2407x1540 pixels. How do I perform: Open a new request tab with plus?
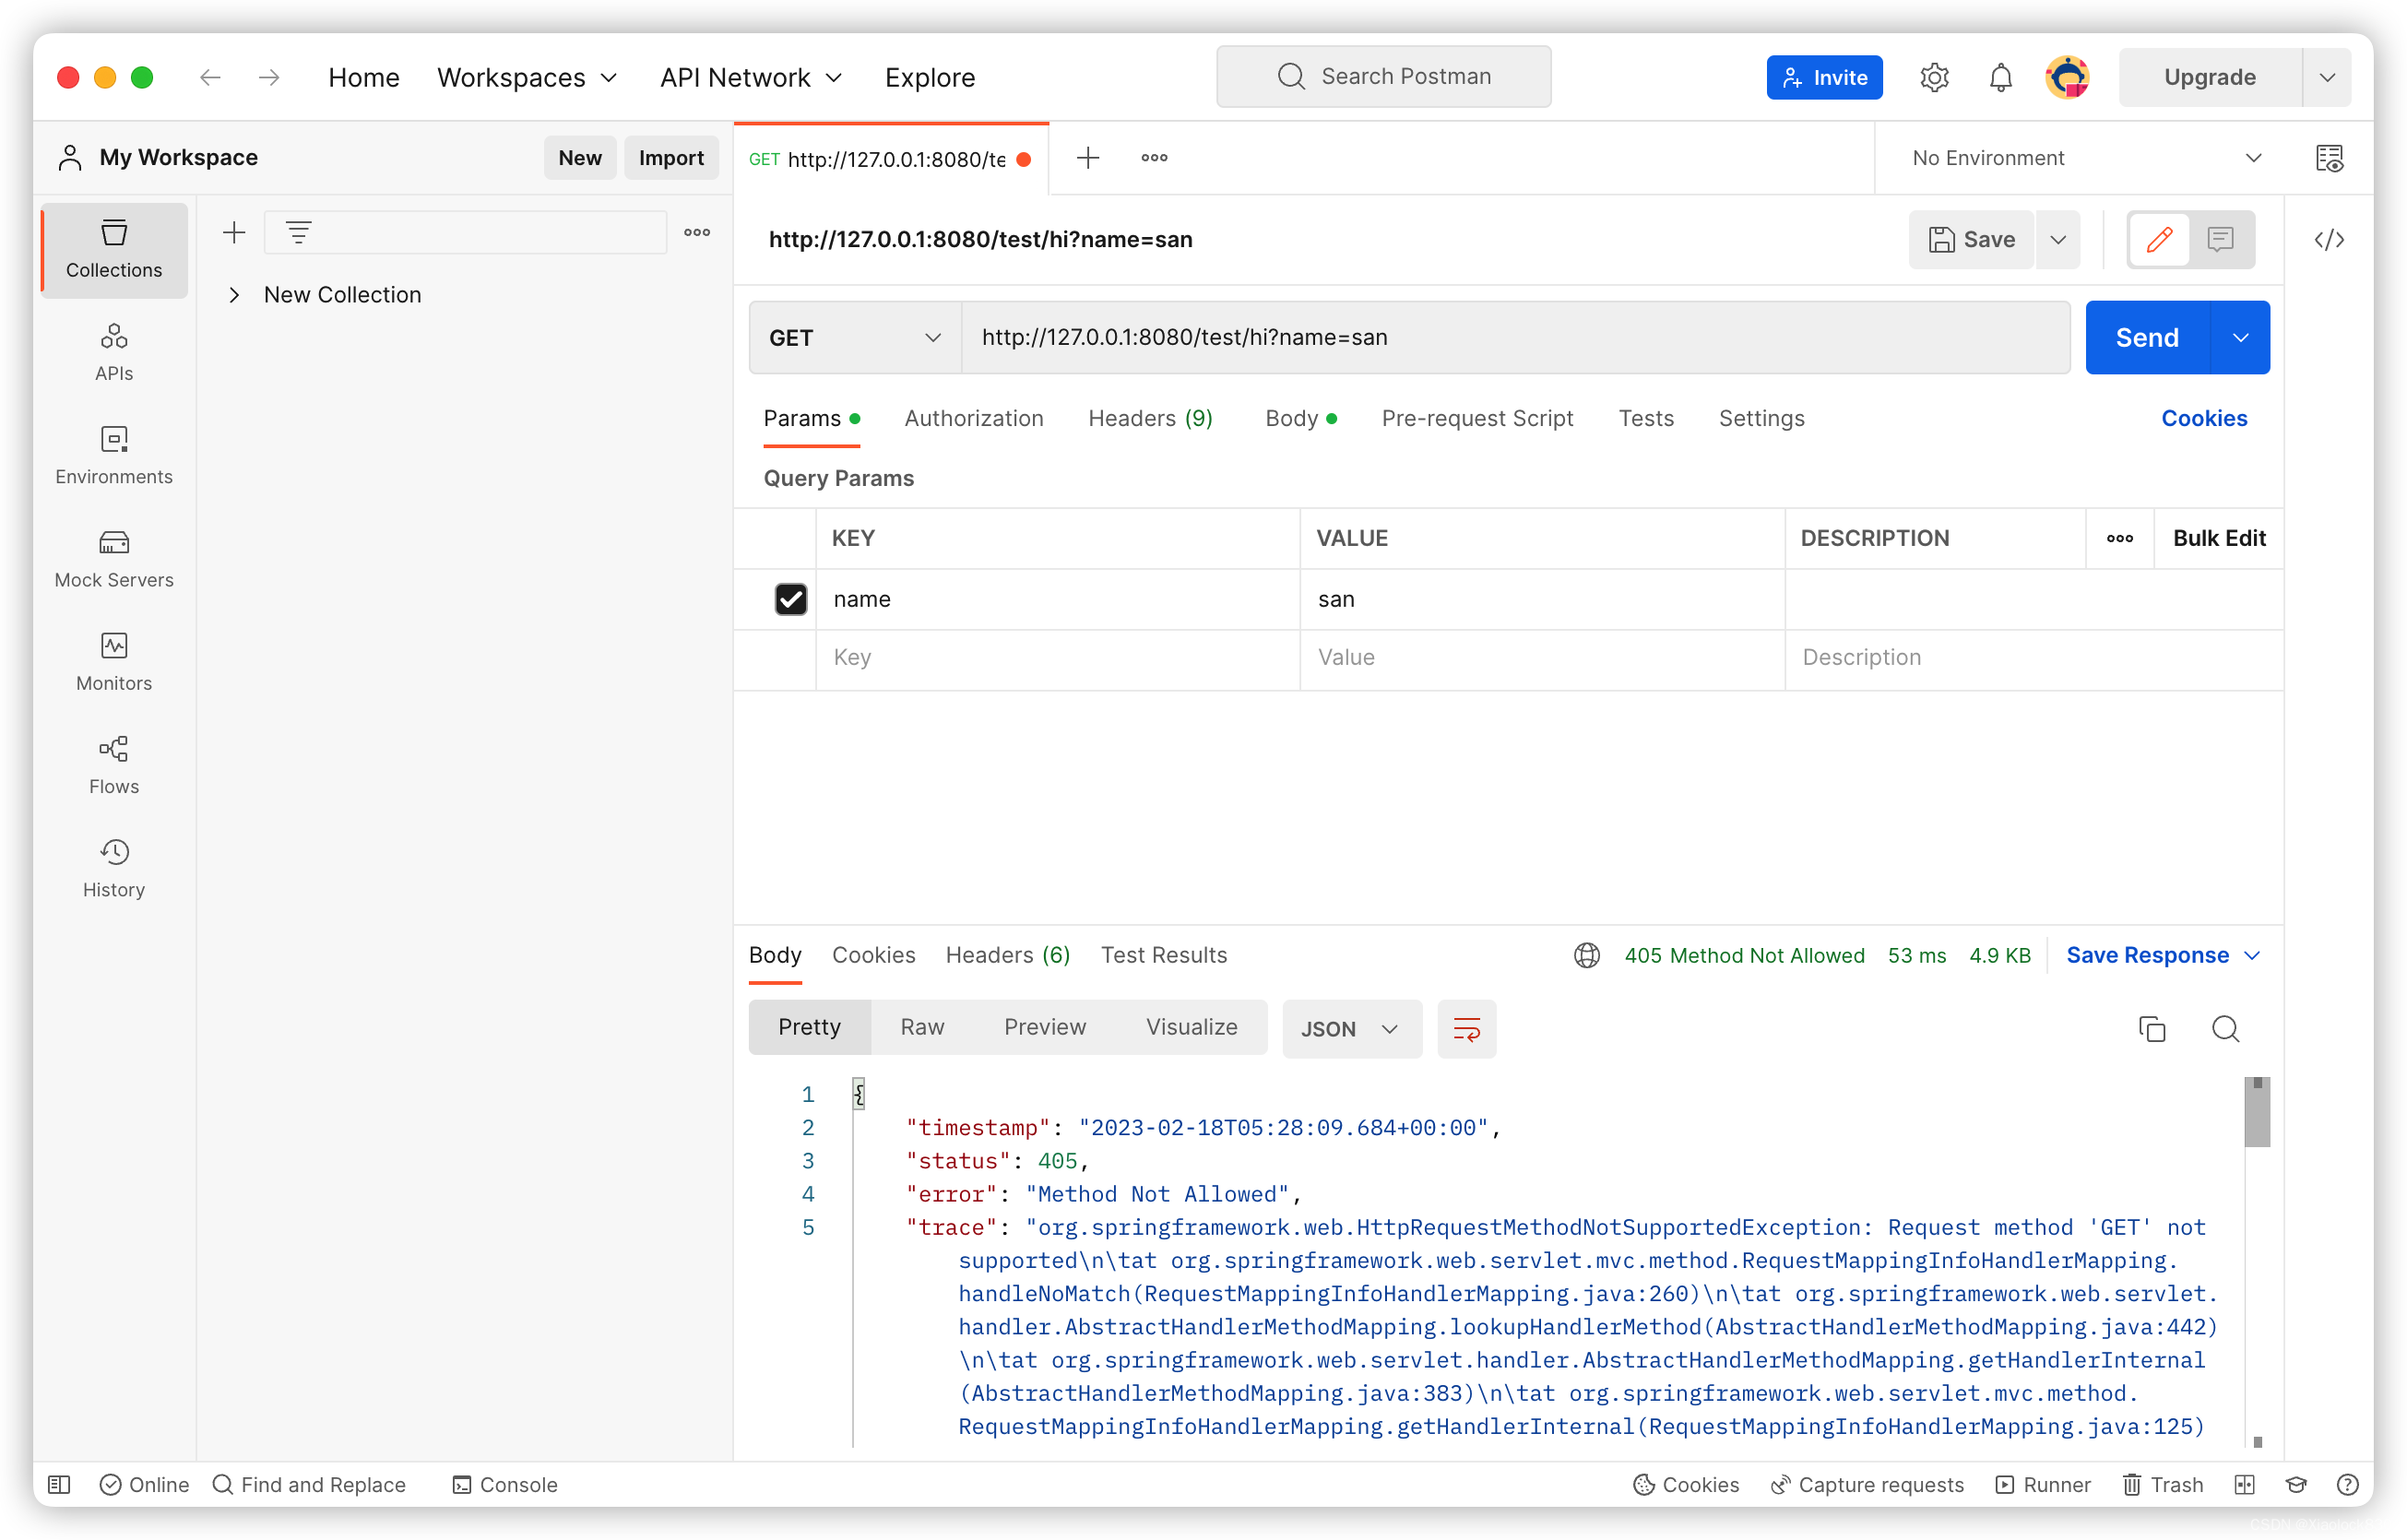tap(1088, 157)
